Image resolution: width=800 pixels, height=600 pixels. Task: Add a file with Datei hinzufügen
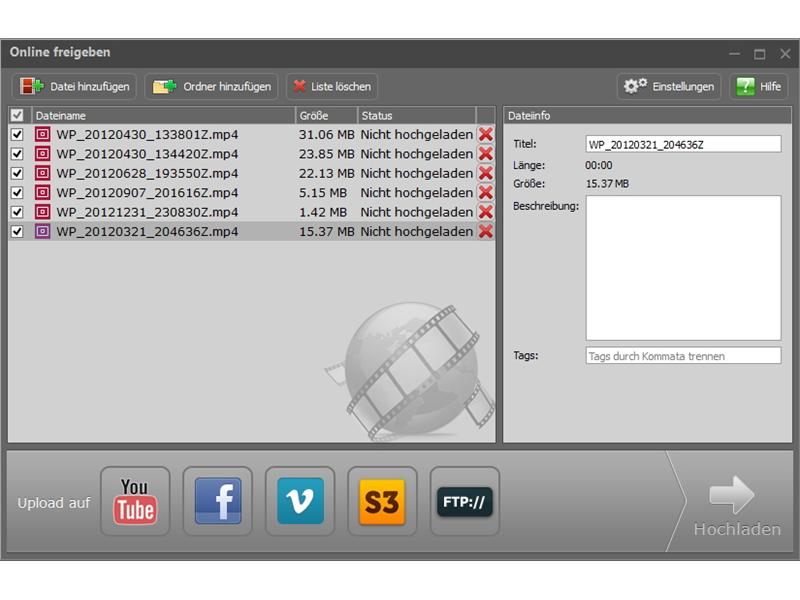pos(74,86)
